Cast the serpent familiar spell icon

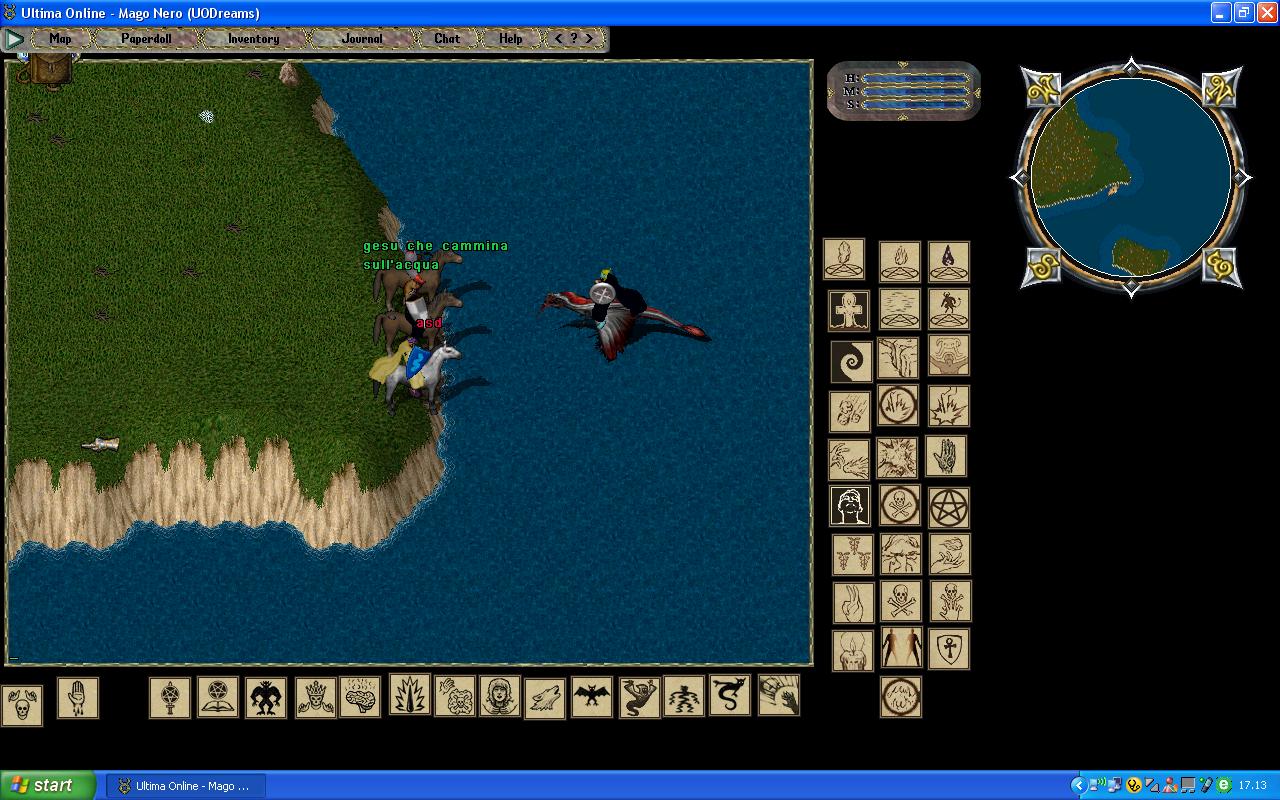tap(729, 695)
